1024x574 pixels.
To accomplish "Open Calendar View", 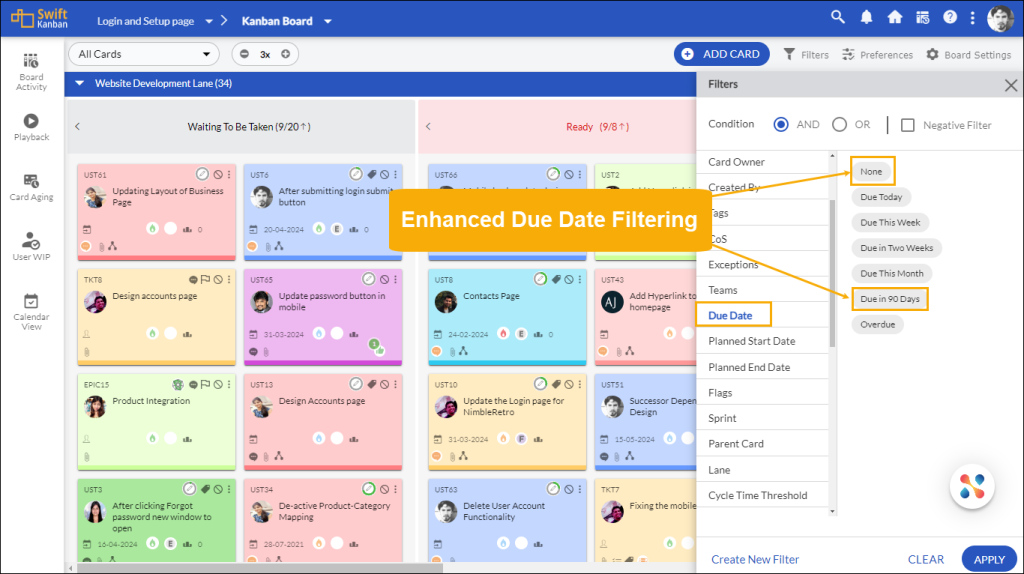I will click(x=31, y=311).
